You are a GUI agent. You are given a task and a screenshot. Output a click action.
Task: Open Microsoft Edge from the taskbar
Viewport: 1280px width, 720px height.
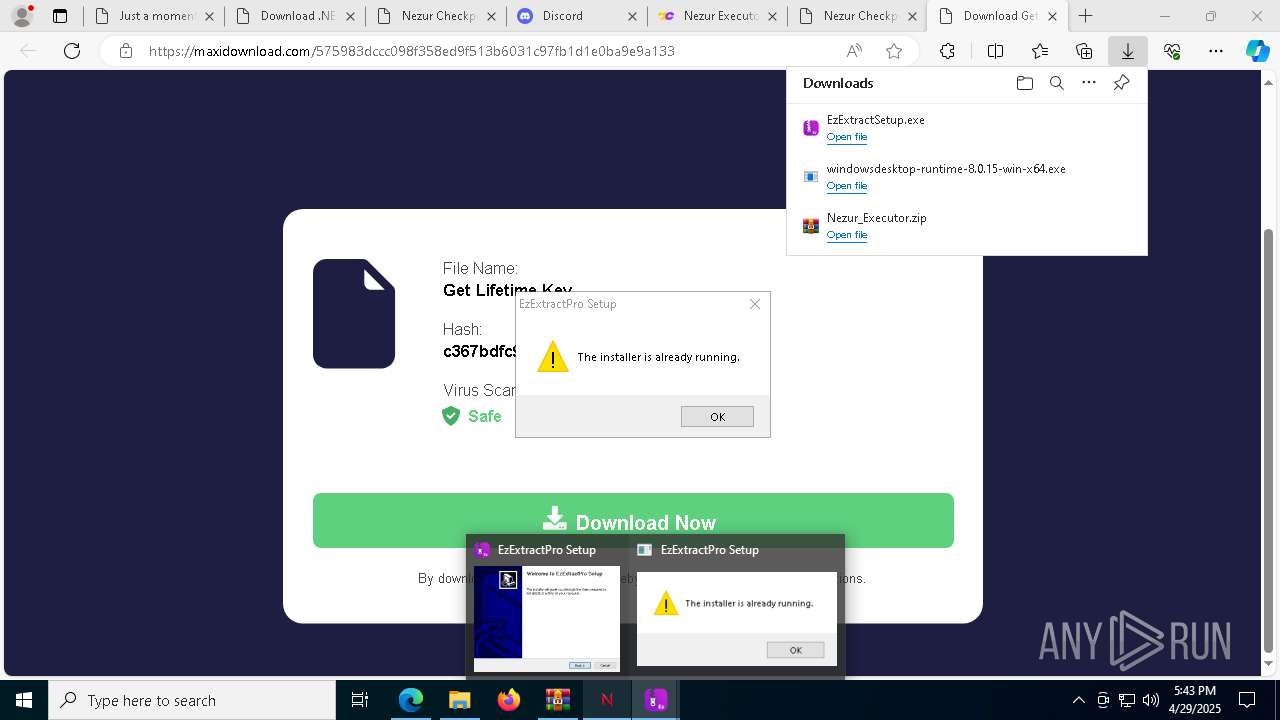click(x=411, y=700)
